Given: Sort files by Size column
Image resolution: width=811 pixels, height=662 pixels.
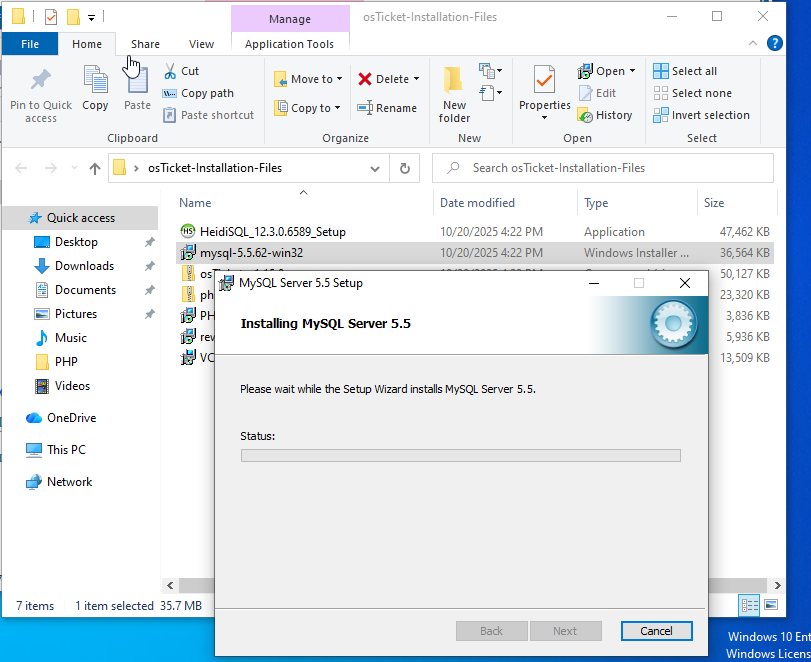Looking at the screenshot, I should 714,203.
